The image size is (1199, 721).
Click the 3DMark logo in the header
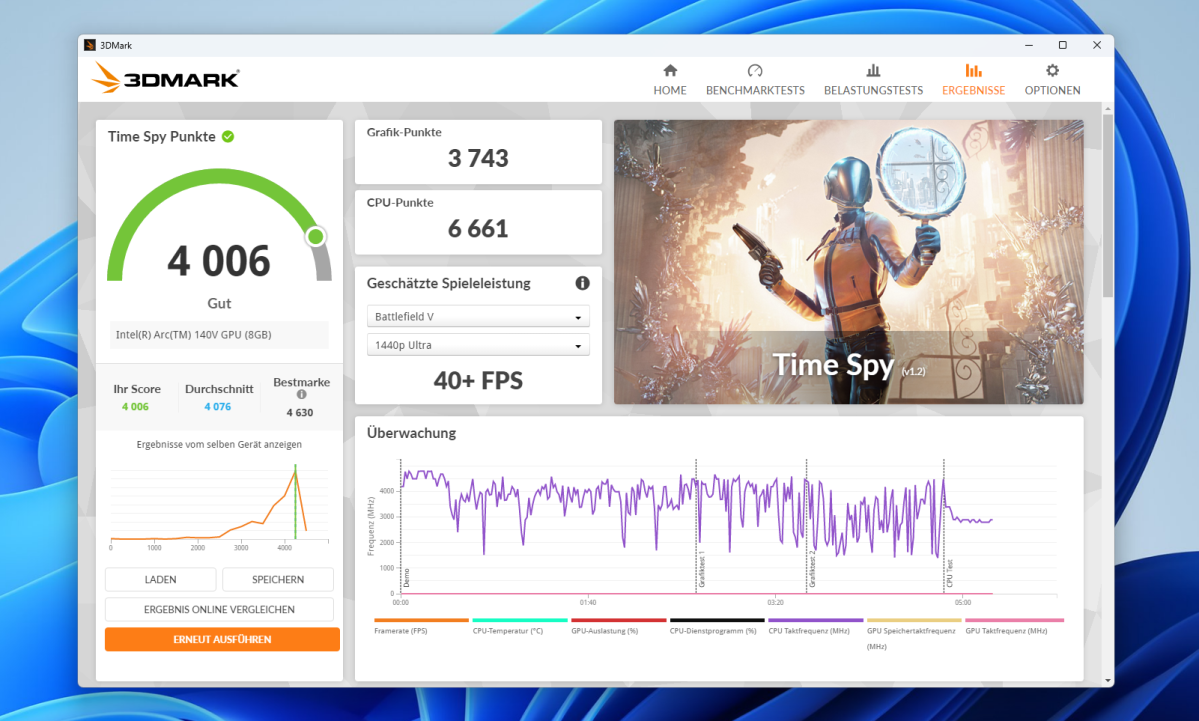coord(165,78)
